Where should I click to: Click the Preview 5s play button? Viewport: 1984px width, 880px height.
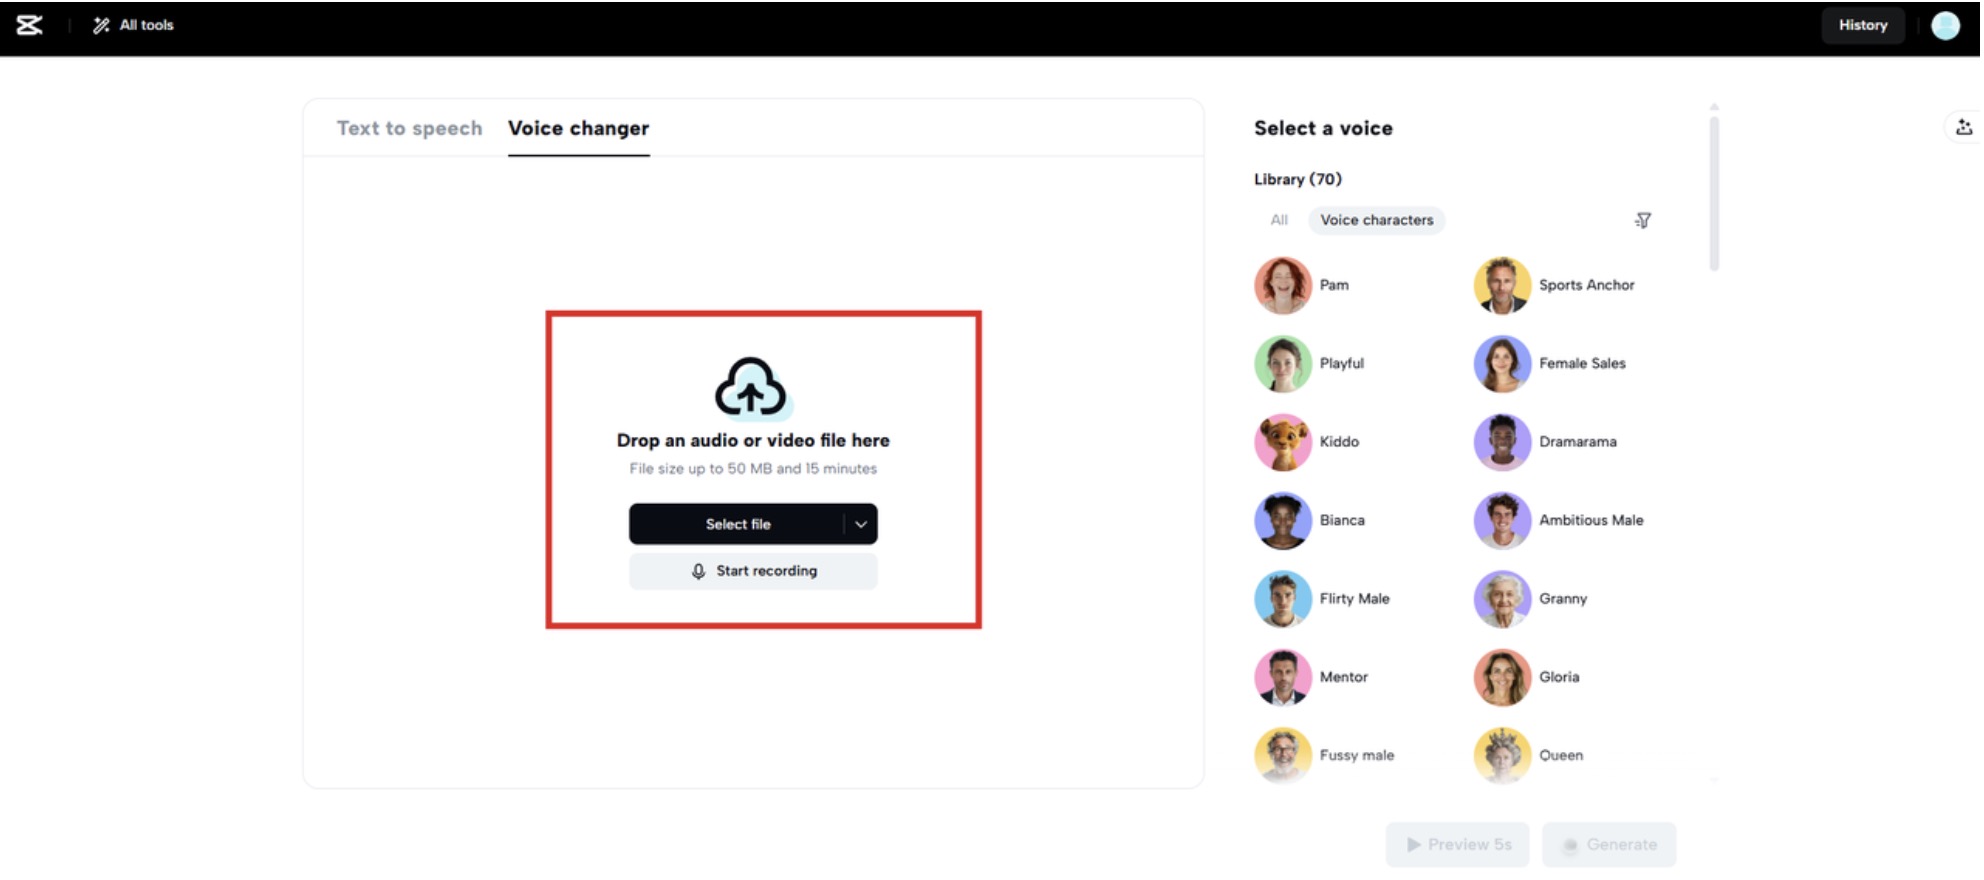tap(1457, 845)
